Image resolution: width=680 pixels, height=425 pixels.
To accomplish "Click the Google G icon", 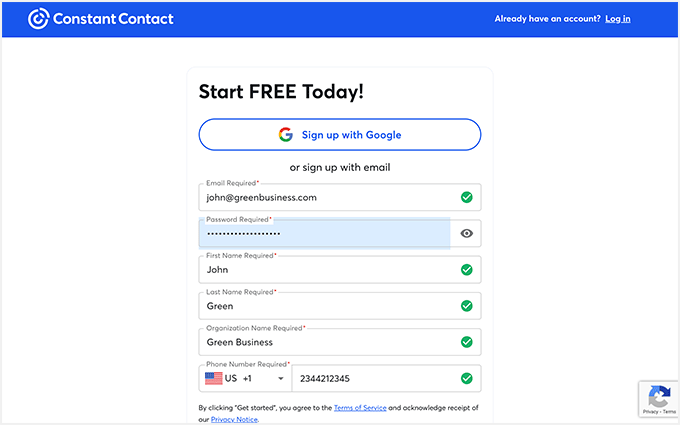I will tap(285, 134).
